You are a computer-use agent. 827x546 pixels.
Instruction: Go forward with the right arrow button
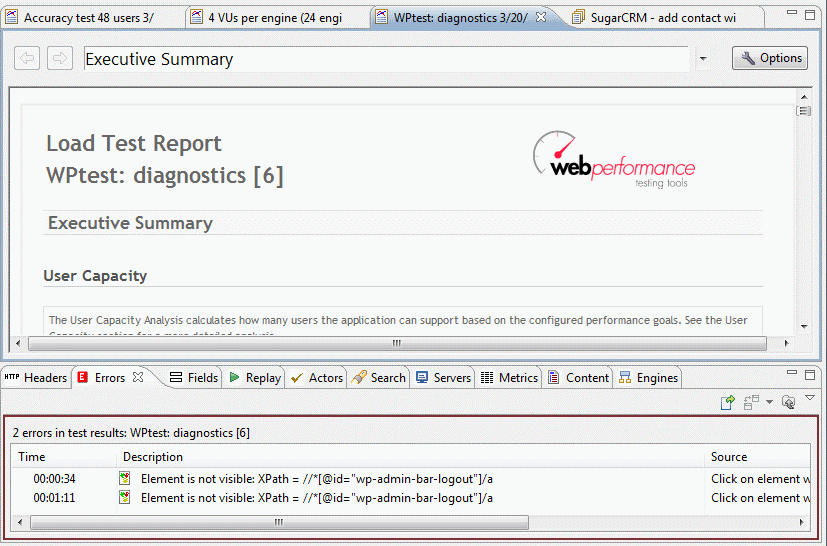point(60,58)
